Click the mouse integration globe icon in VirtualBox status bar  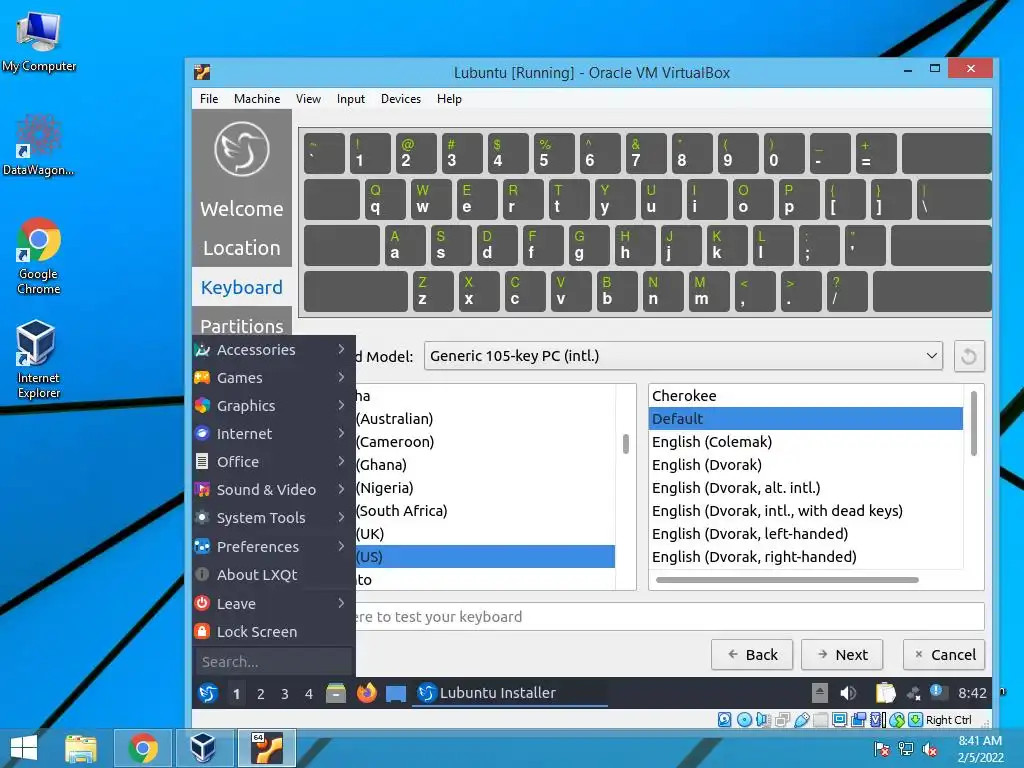897,720
